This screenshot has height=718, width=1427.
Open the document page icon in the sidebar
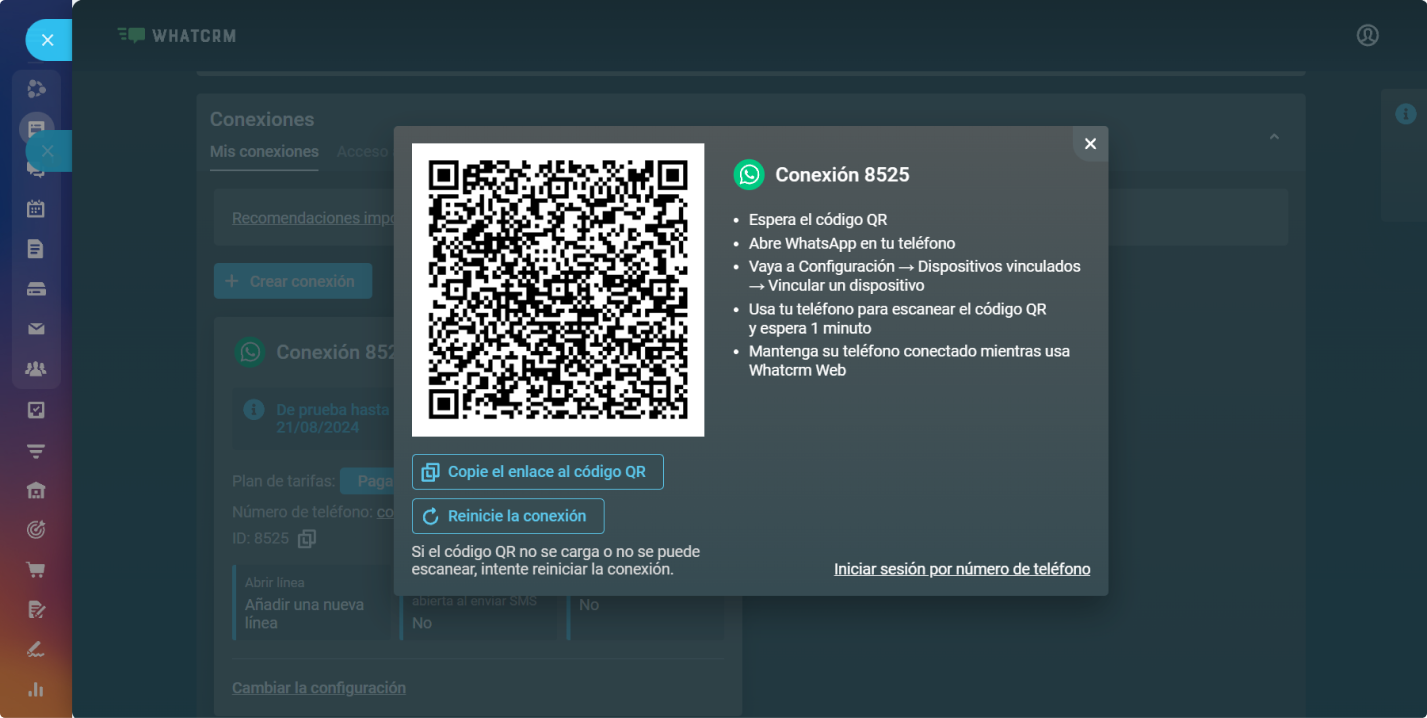pyautogui.click(x=36, y=249)
